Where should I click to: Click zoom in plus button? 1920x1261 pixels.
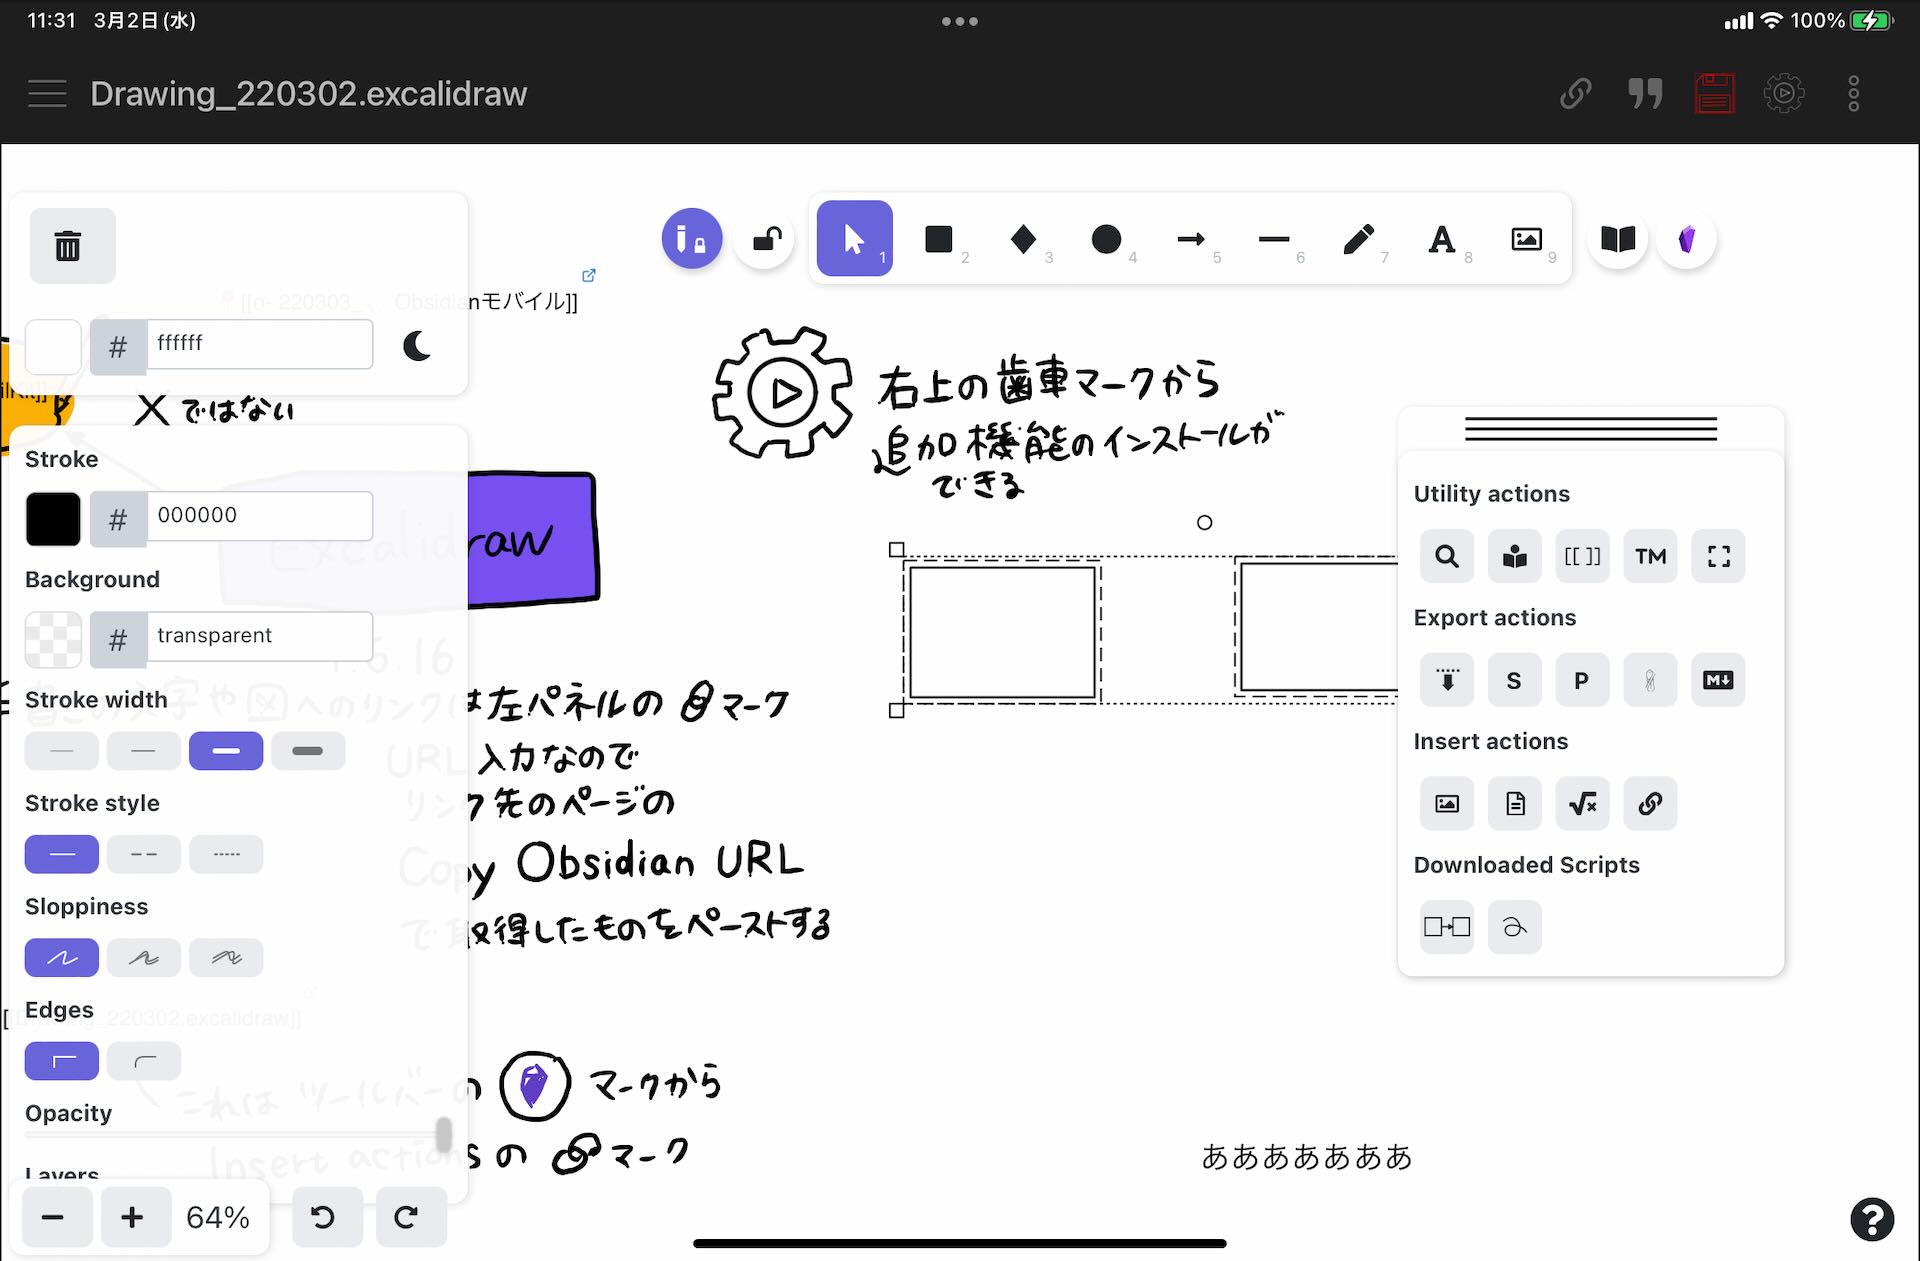pyautogui.click(x=132, y=1217)
